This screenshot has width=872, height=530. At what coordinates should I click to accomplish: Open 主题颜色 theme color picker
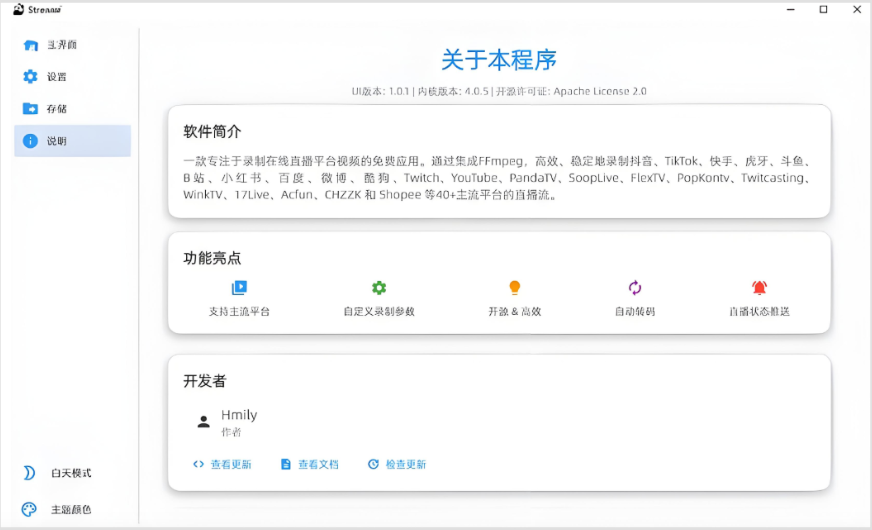tap(72, 509)
